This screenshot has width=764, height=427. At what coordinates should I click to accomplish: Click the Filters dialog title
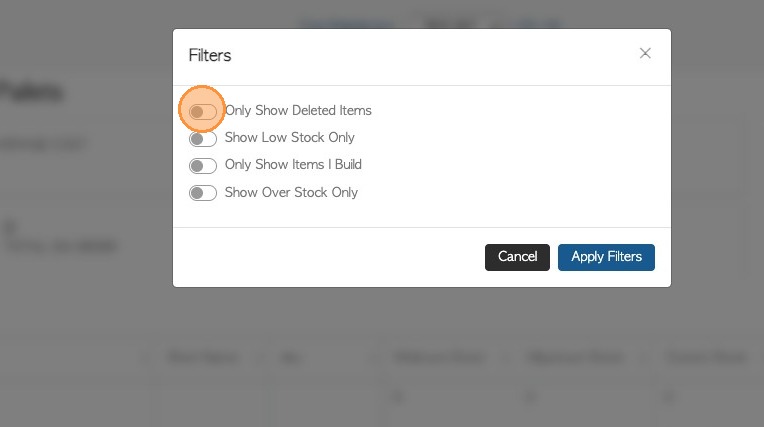210,56
